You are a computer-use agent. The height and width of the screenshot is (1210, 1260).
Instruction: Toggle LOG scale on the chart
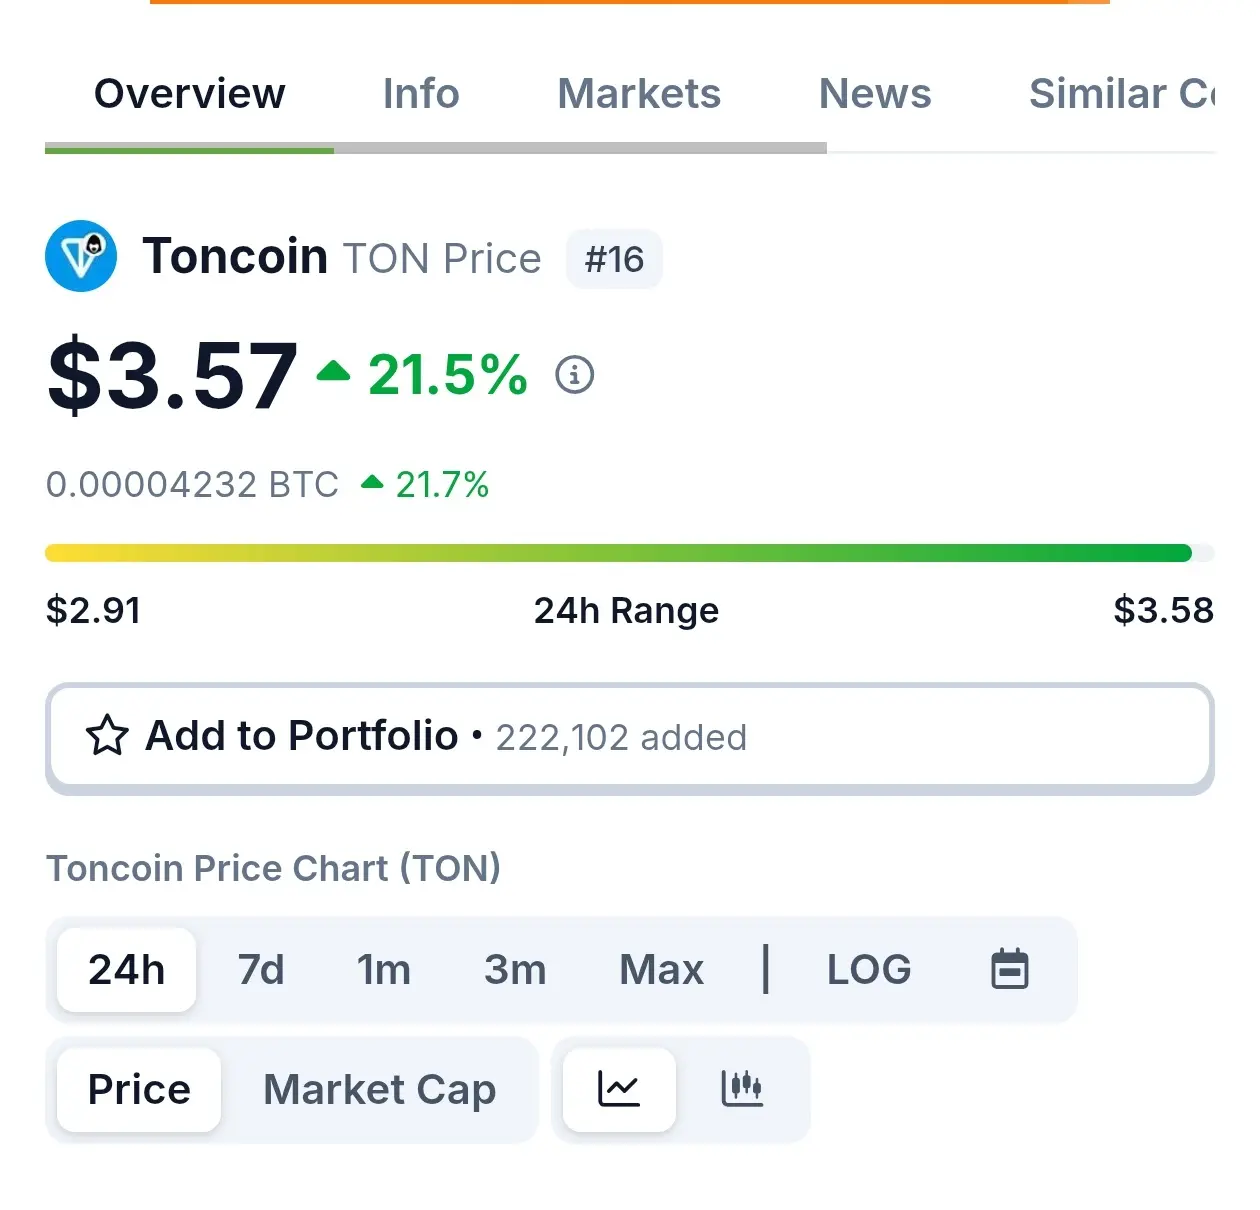click(869, 969)
